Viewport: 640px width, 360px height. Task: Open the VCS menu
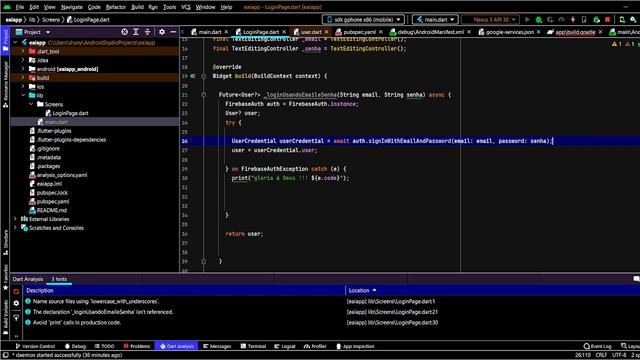186,7
